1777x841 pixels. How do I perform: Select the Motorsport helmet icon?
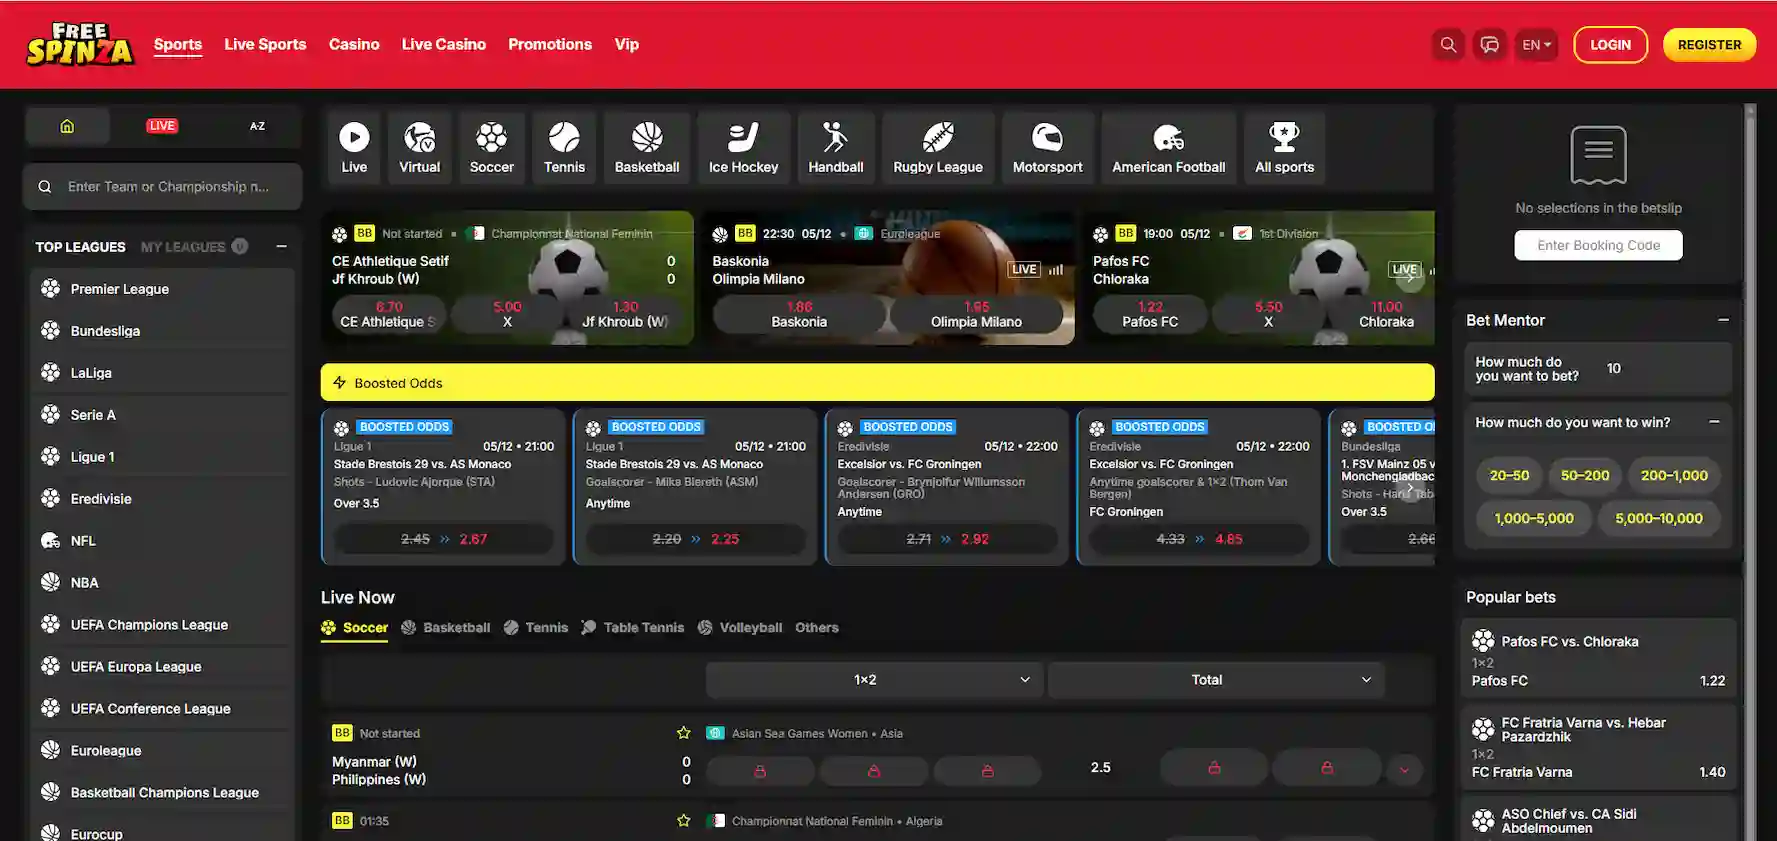pyautogui.click(x=1047, y=147)
